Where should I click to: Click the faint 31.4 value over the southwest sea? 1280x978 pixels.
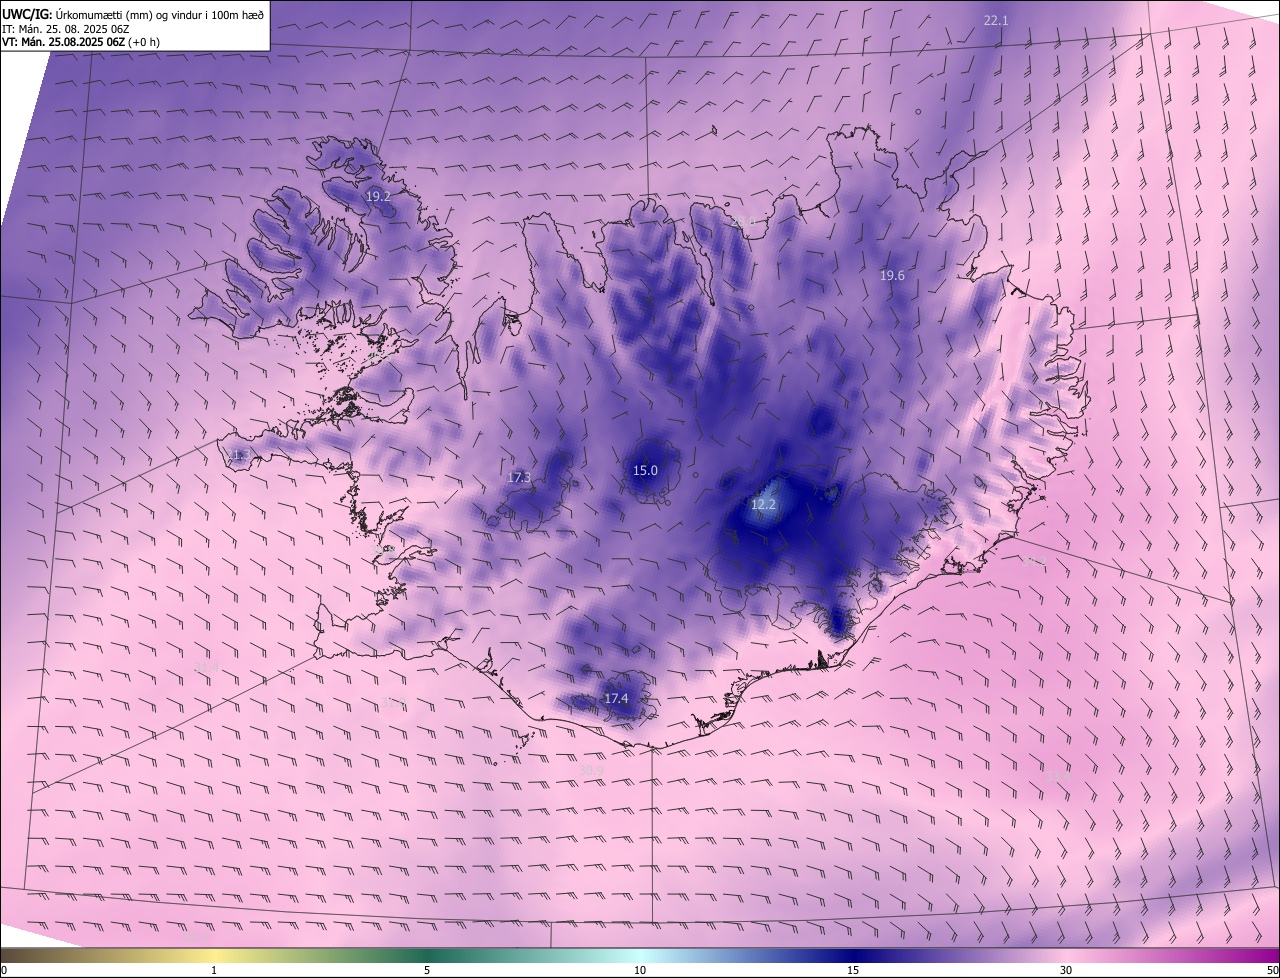(x=206, y=667)
